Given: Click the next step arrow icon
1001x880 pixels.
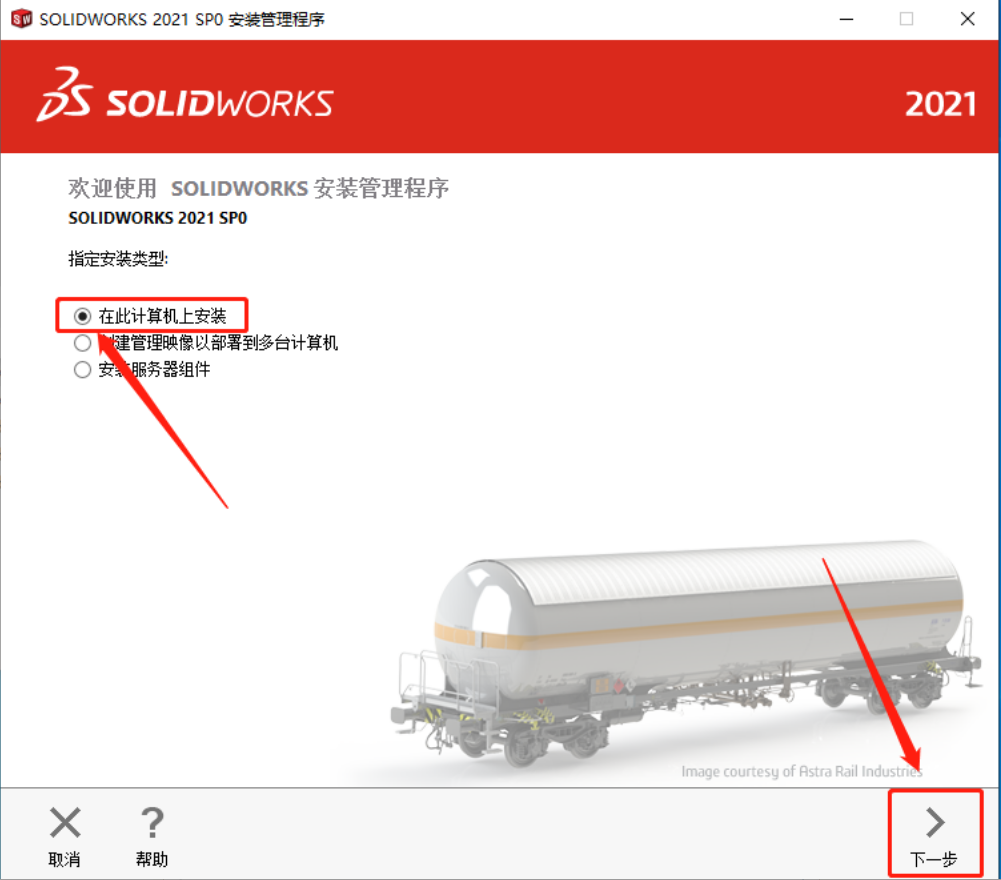Looking at the screenshot, I should click(x=935, y=822).
